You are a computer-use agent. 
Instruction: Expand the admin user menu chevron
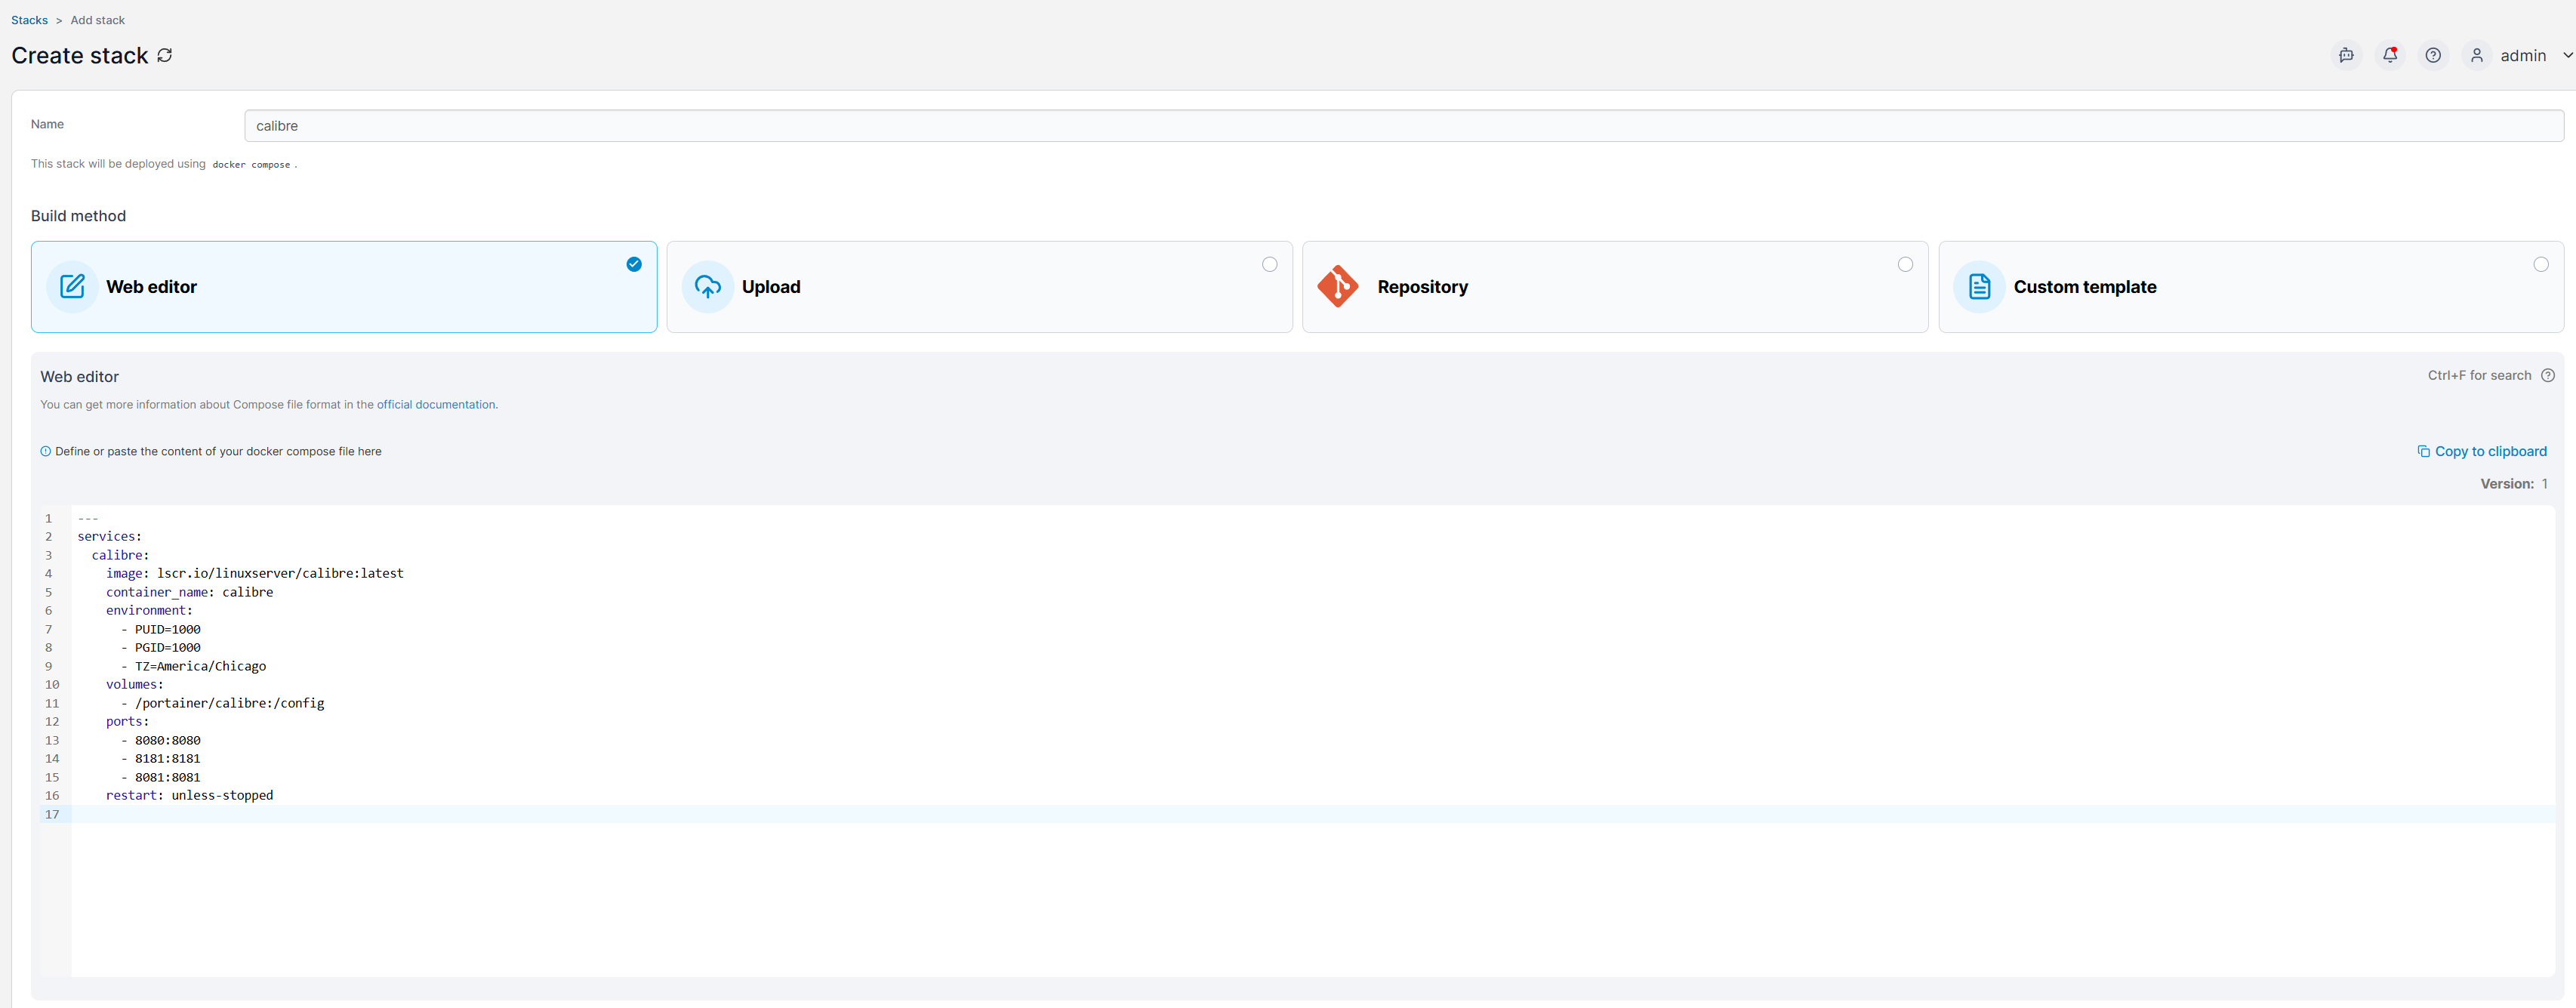click(x=2566, y=55)
